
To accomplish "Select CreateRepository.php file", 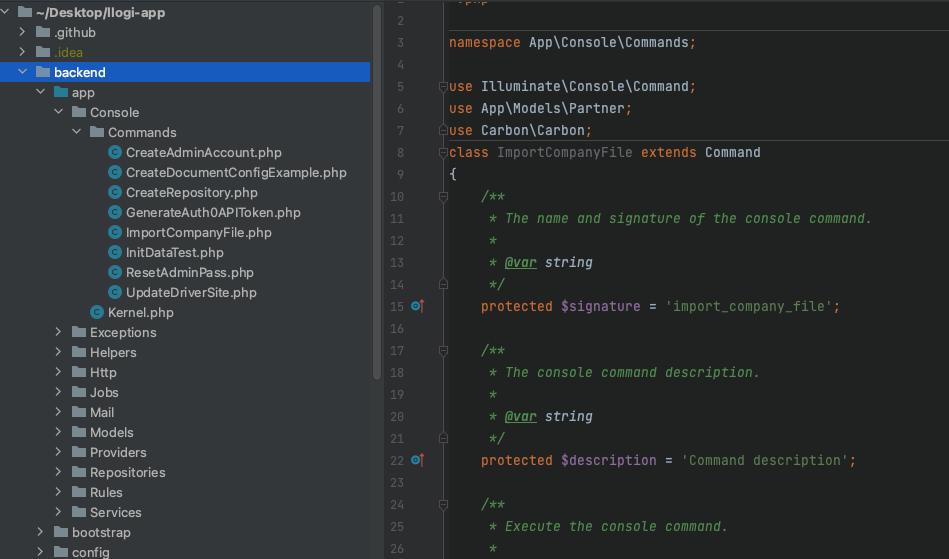I will (x=191, y=192).
